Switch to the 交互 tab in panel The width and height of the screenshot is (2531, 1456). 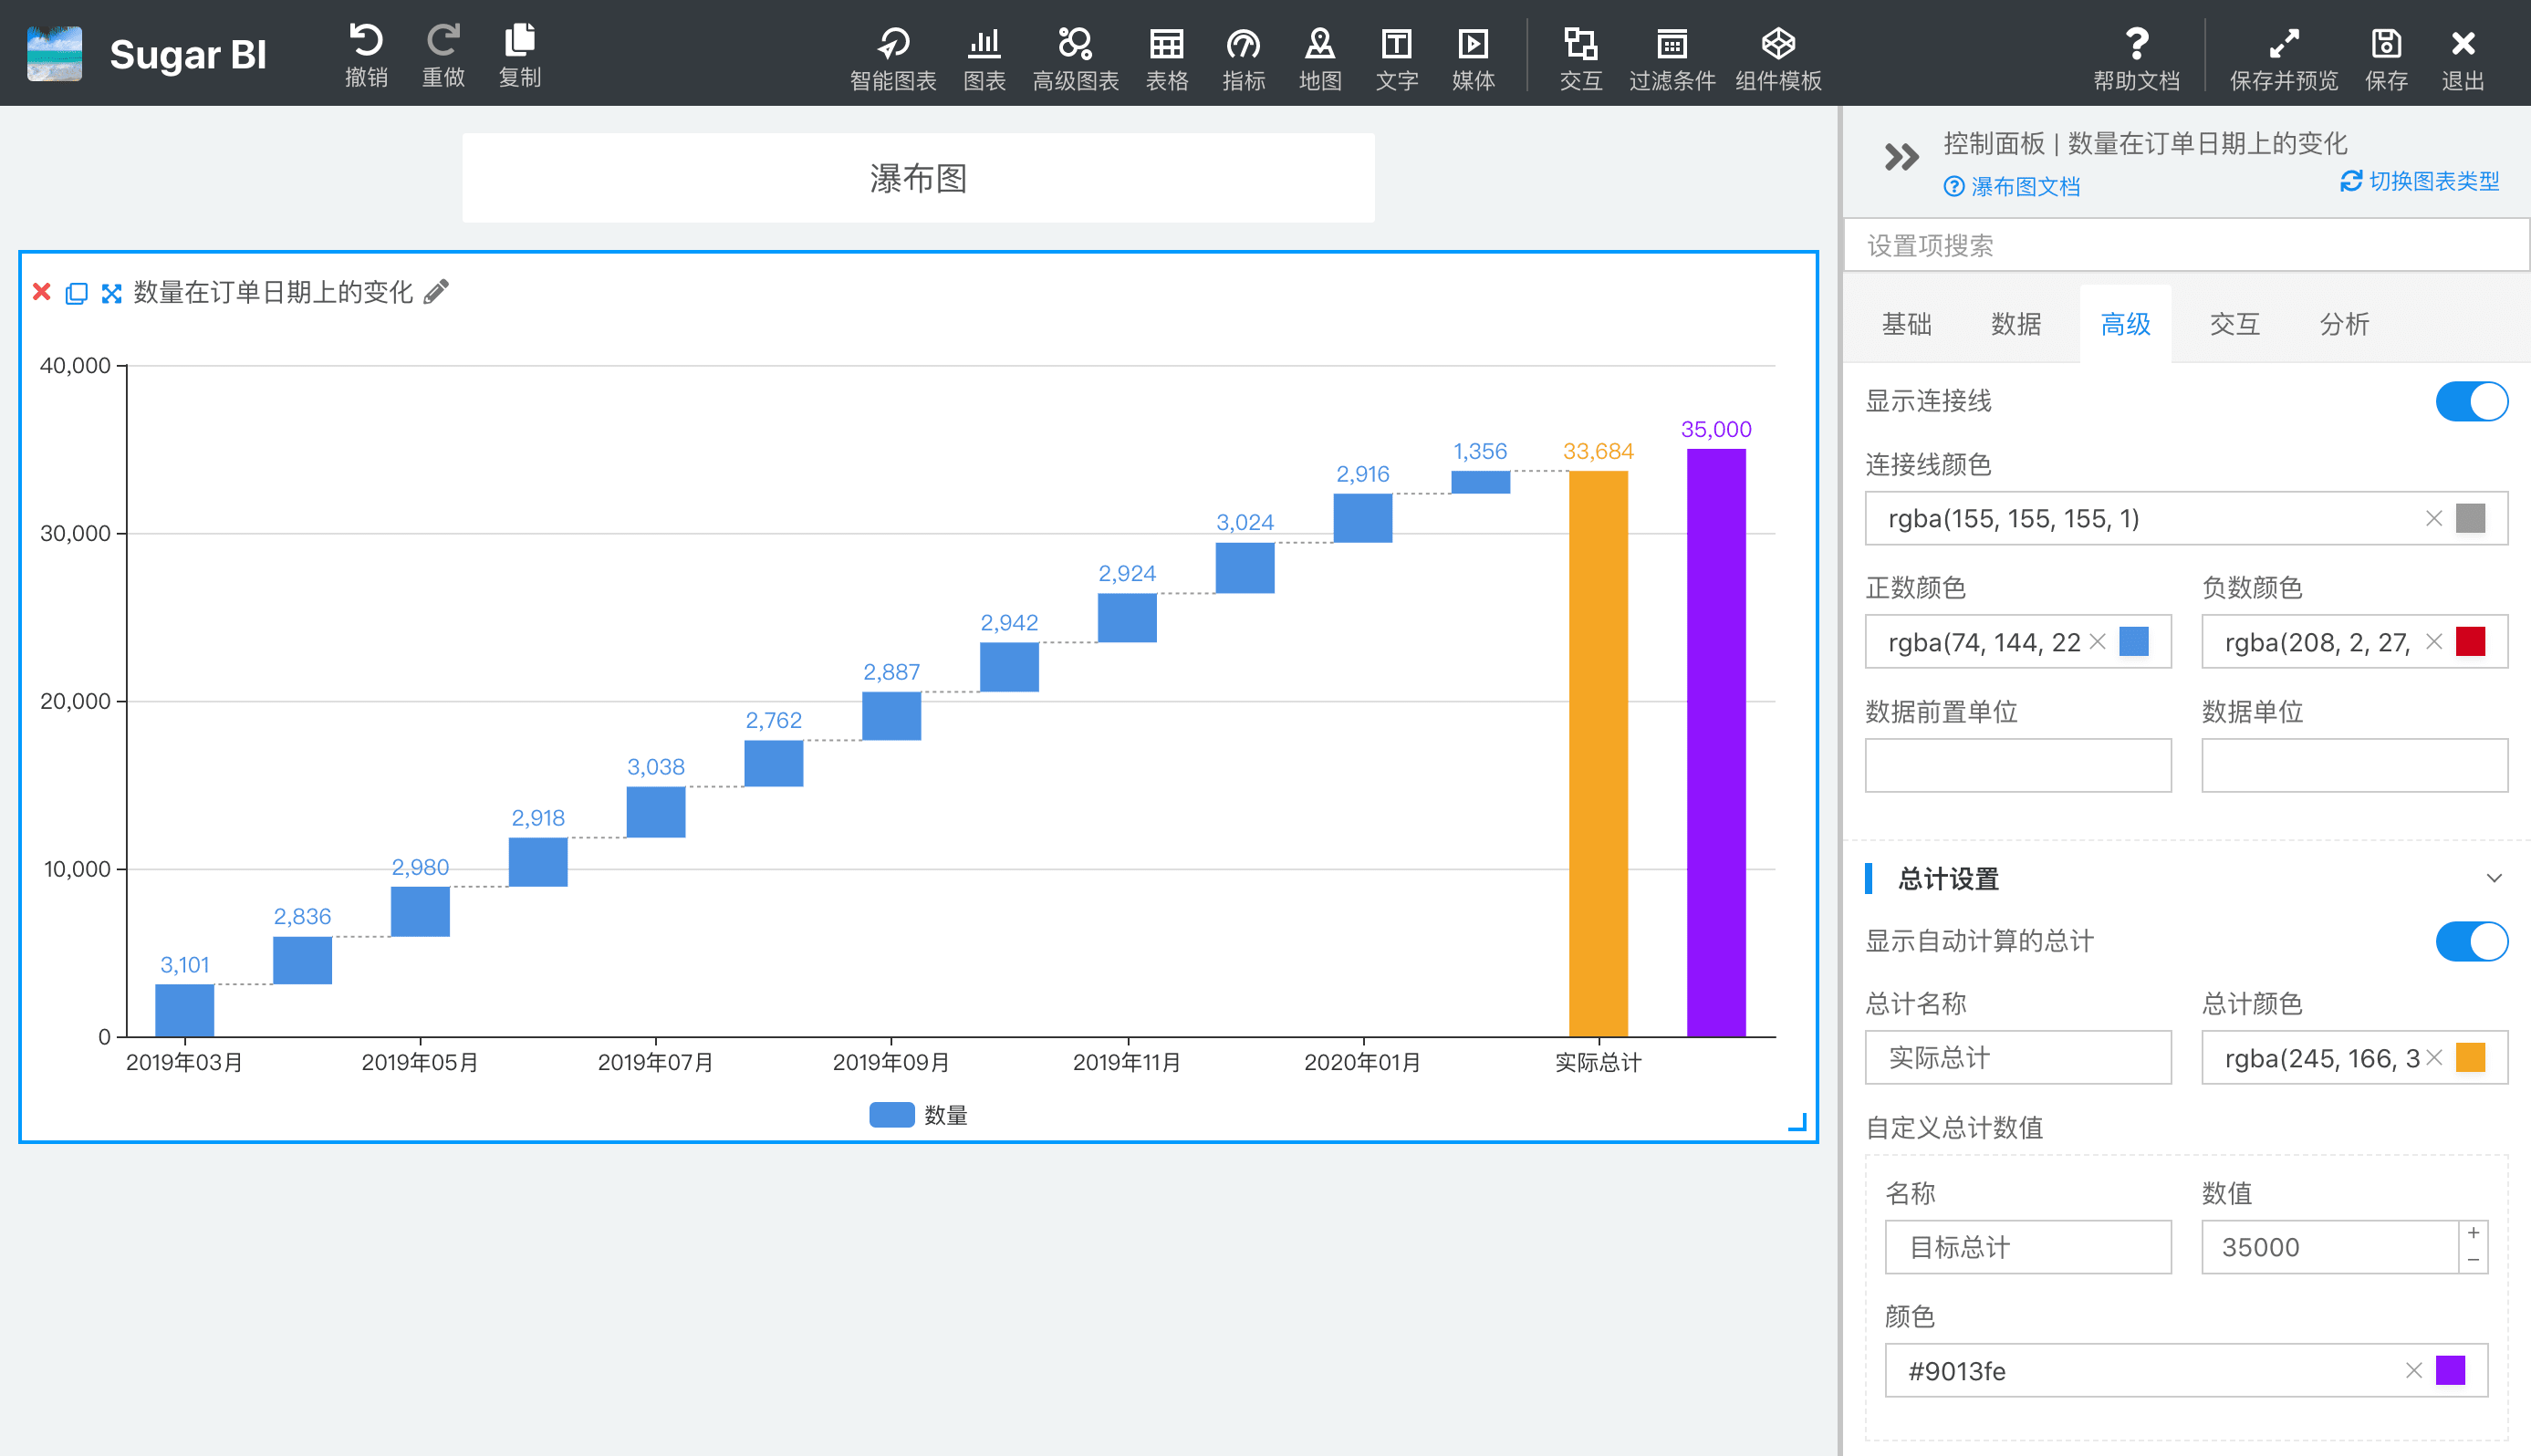[x=2234, y=324]
